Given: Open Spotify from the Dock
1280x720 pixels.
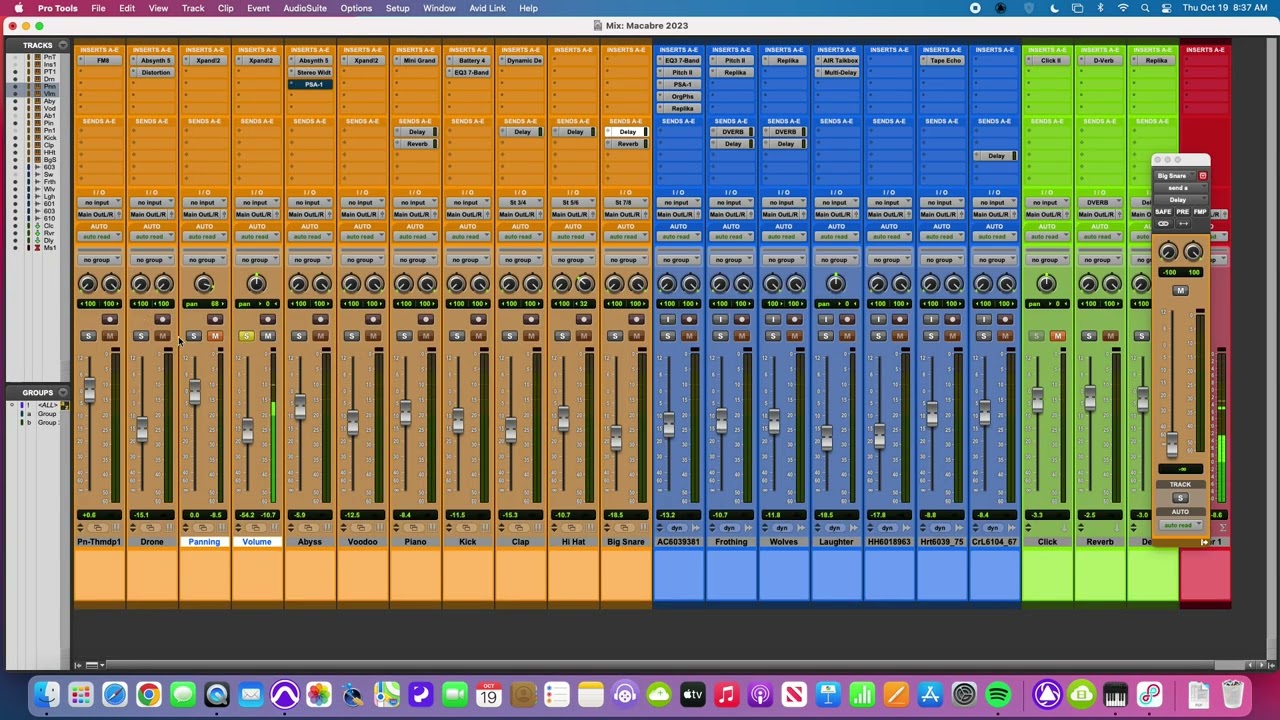Looking at the screenshot, I should point(998,694).
